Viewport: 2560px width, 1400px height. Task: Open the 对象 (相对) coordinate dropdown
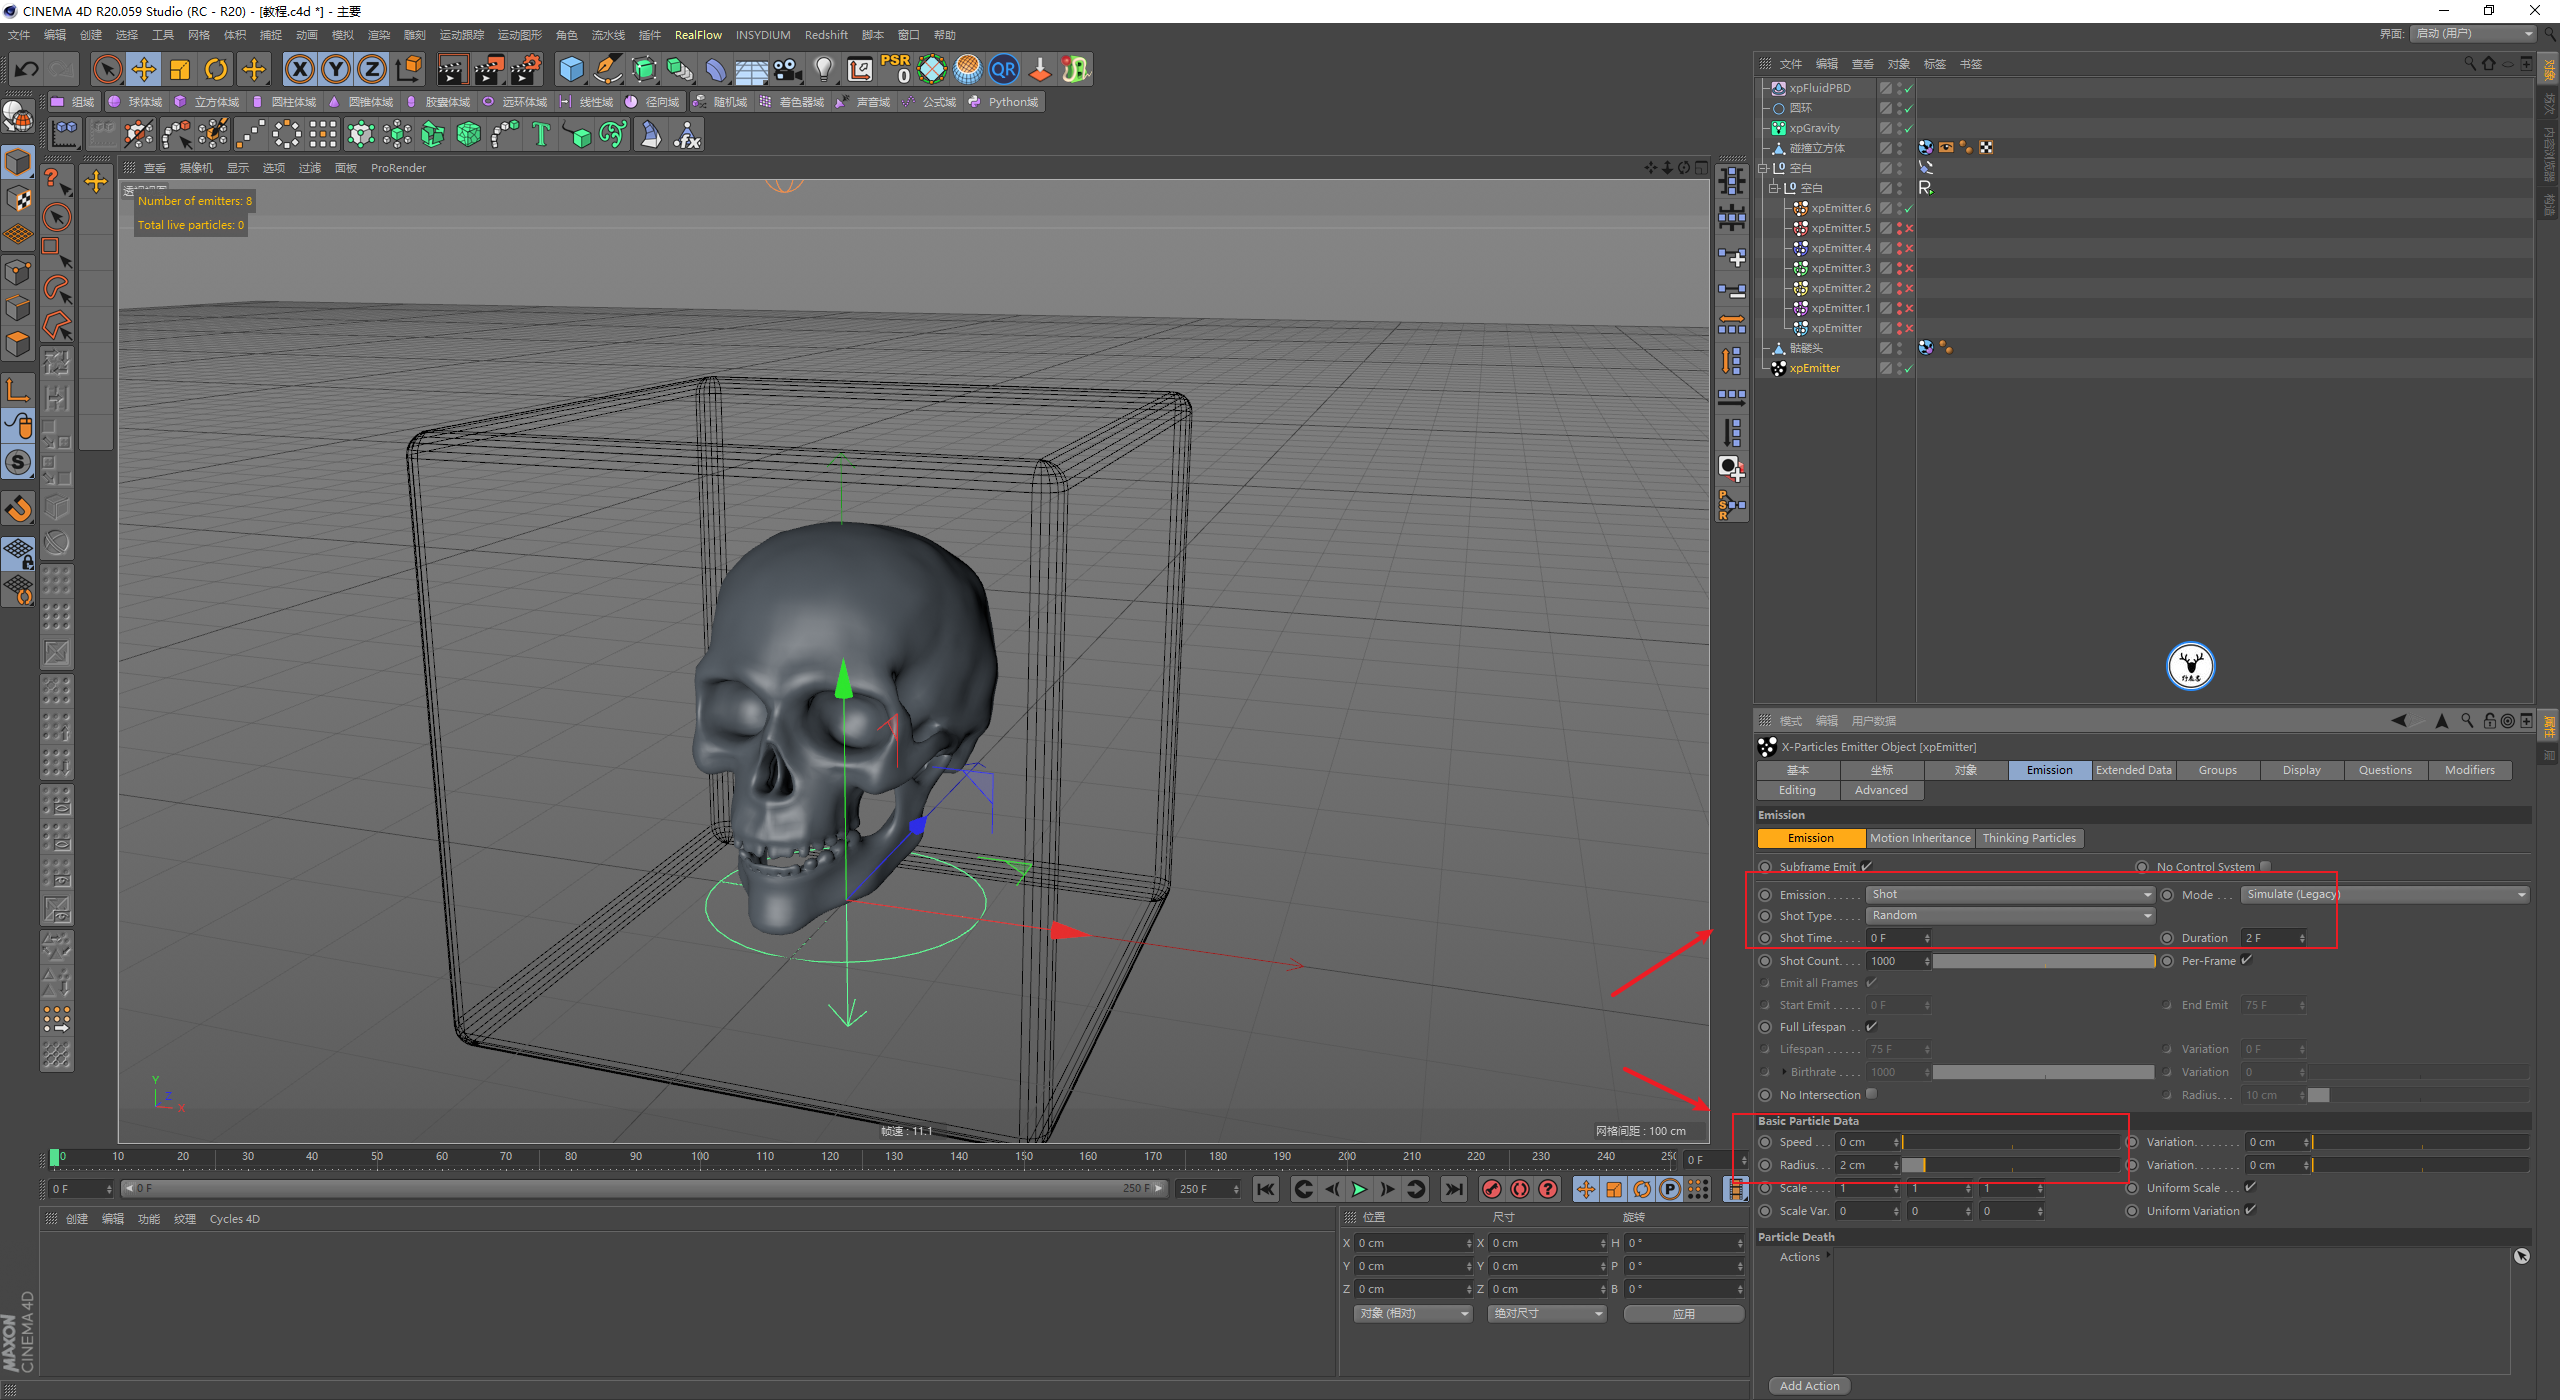click(1413, 1313)
